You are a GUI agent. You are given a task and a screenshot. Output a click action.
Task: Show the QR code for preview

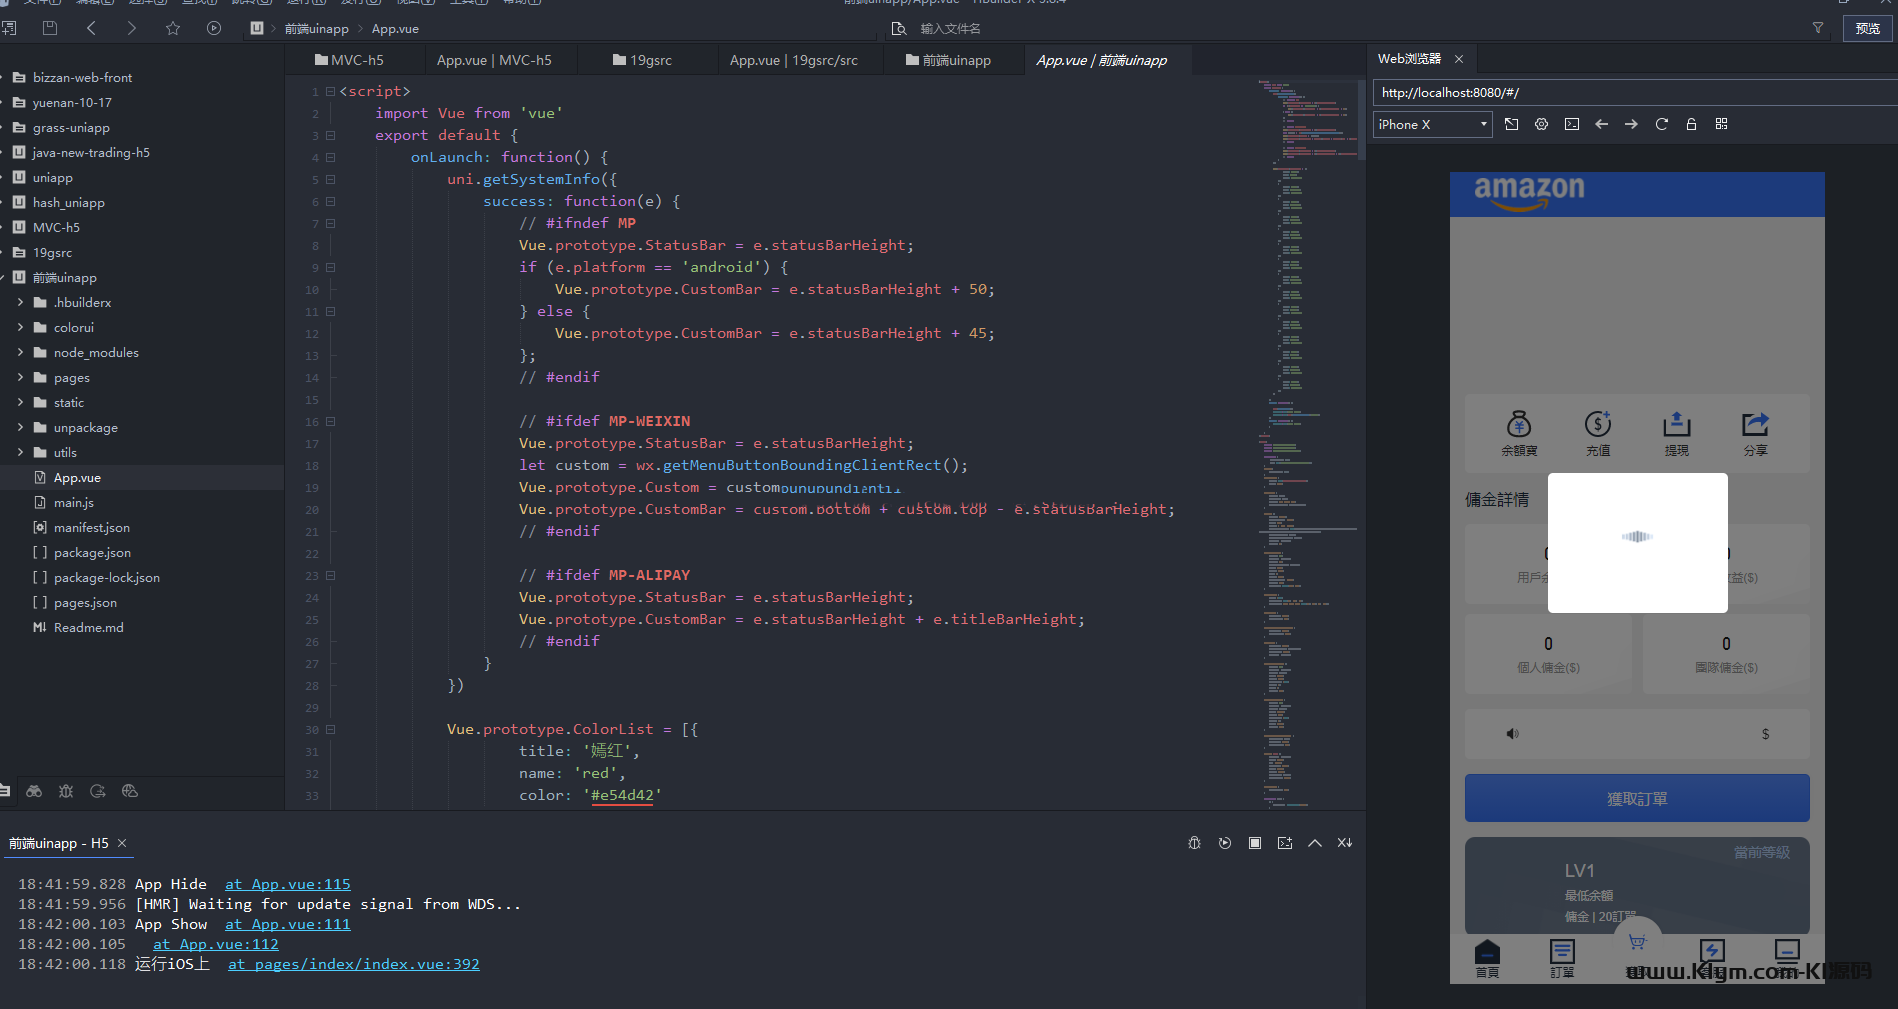1721,124
